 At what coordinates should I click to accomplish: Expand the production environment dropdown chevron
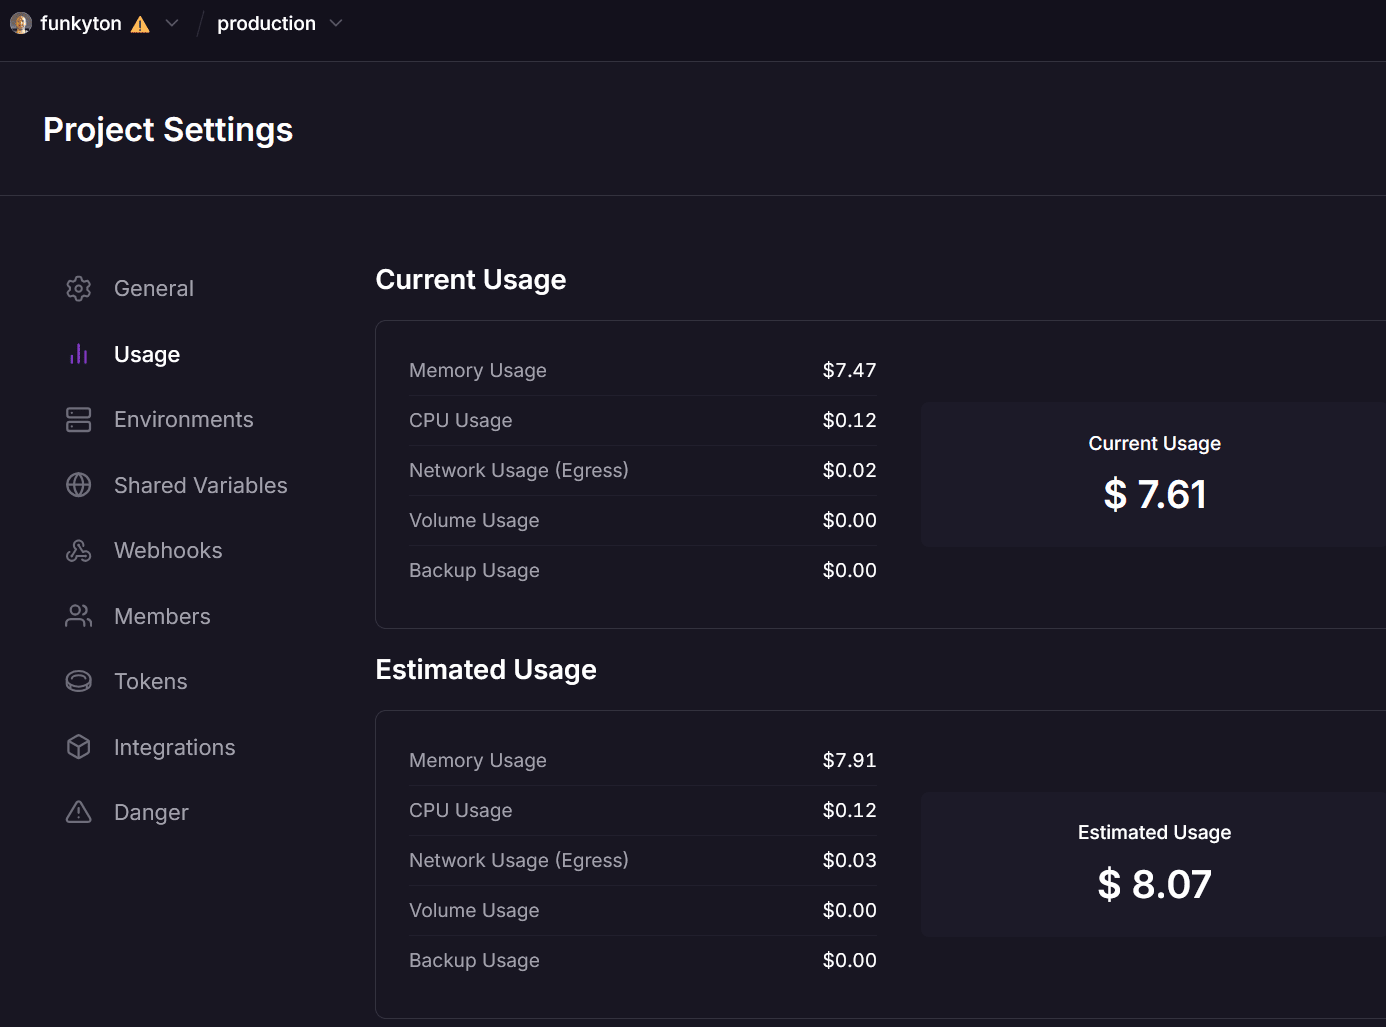pyautogui.click(x=336, y=23)
